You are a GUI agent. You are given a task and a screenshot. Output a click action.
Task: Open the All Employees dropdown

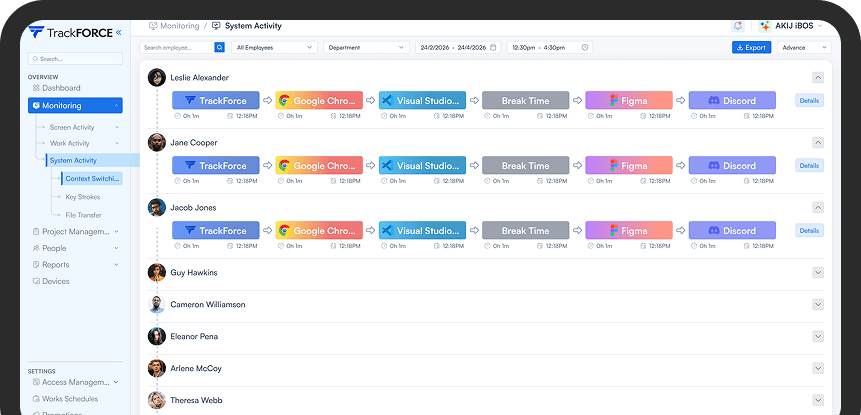(x=275, y=48)
